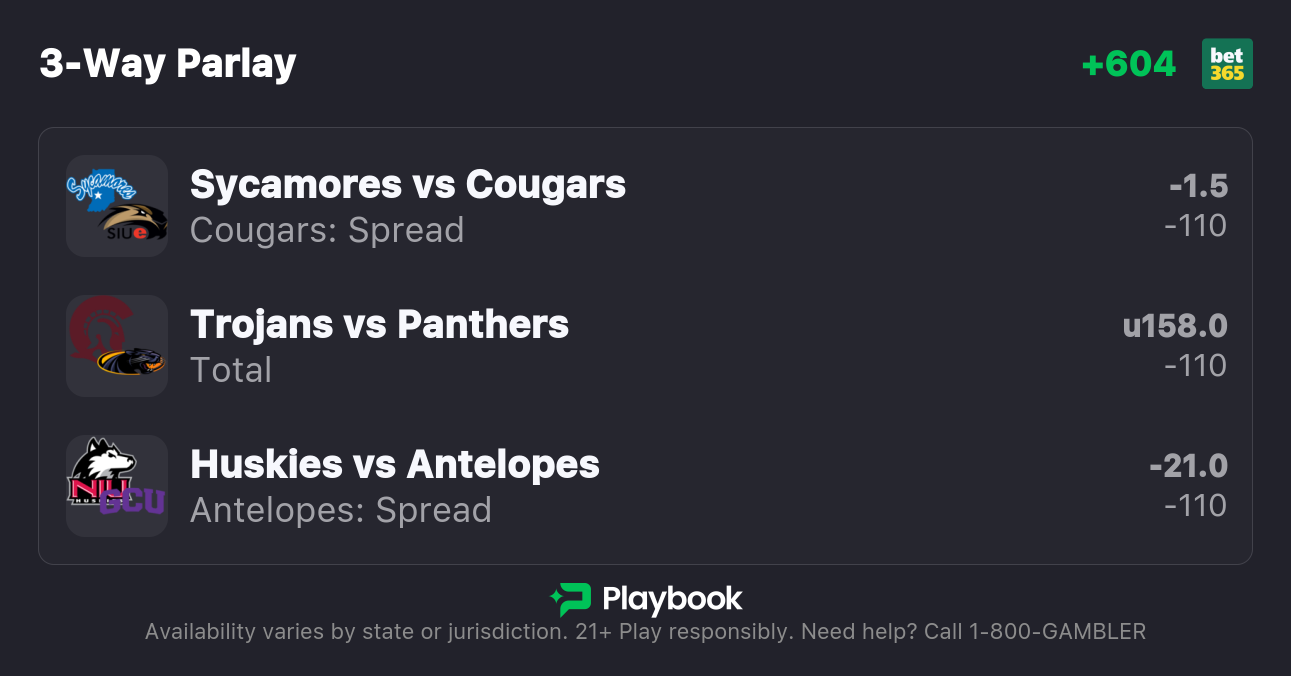1291x676 pixels.
Task: Click the Sycamores vs Cougars team logo
Action: coord(116,206)
